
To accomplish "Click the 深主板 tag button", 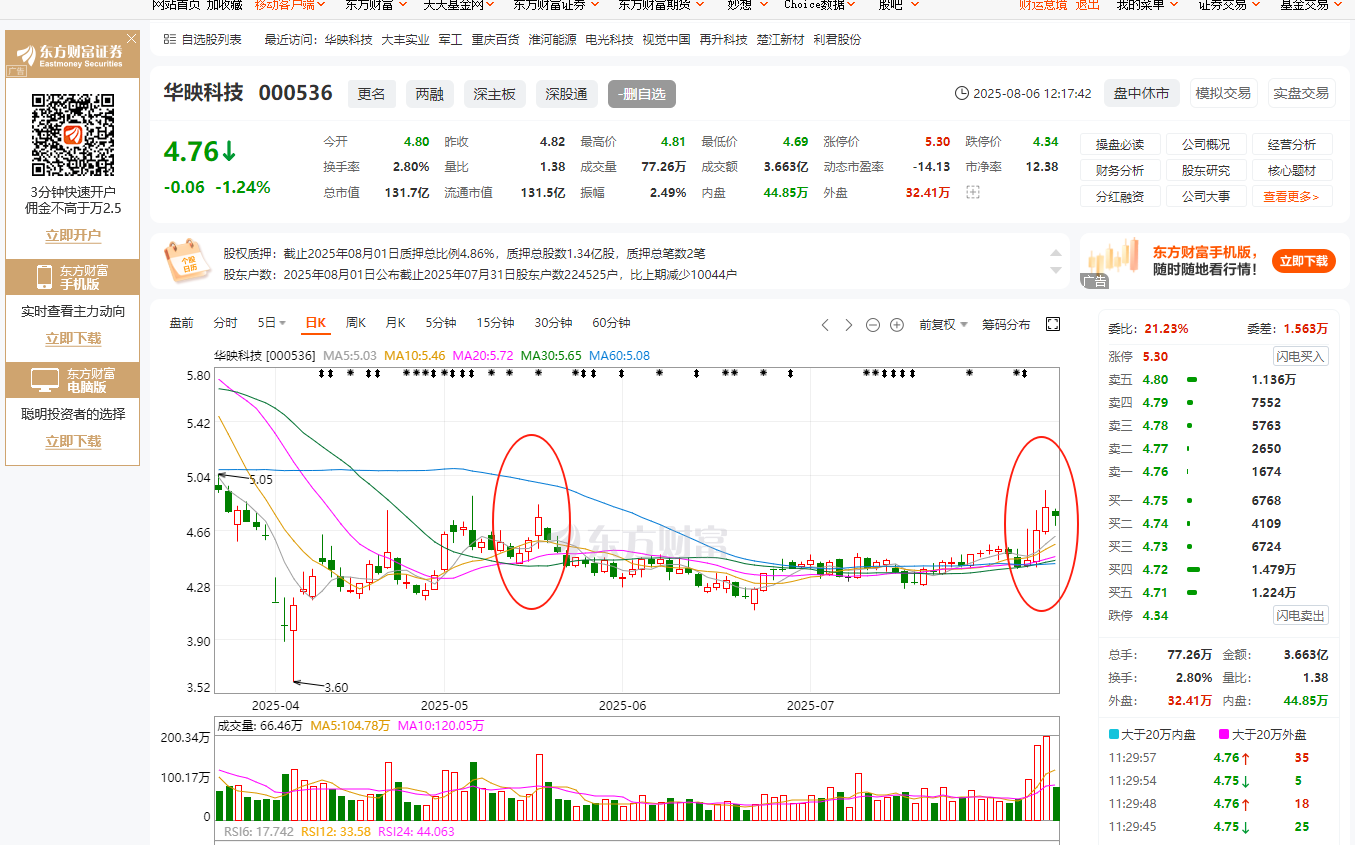I will [x=495, y=94].
